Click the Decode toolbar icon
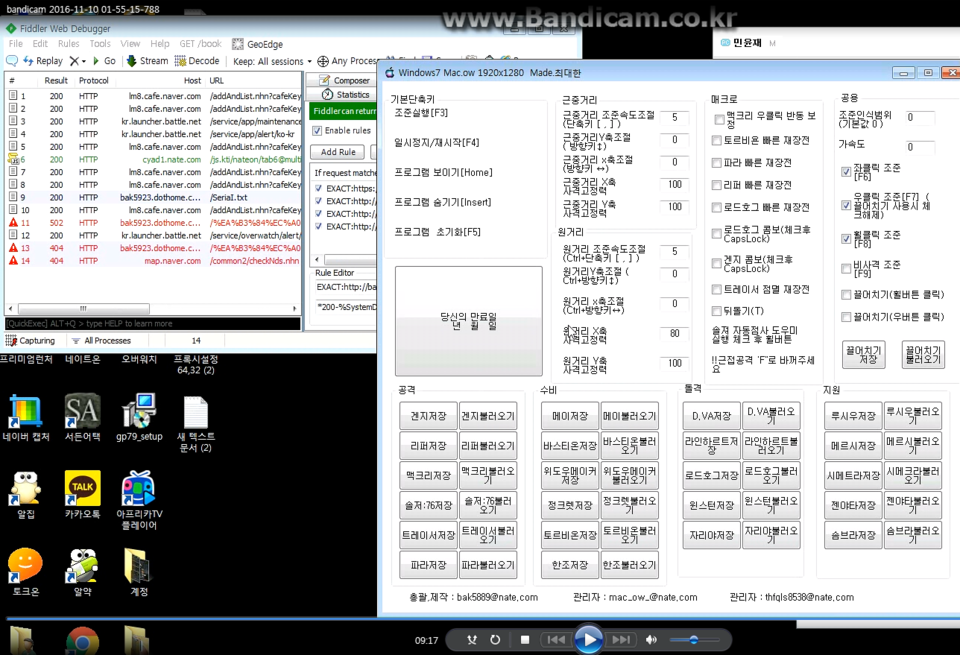The height and width of the screenshot is (655, 960). tap(183, 61)
